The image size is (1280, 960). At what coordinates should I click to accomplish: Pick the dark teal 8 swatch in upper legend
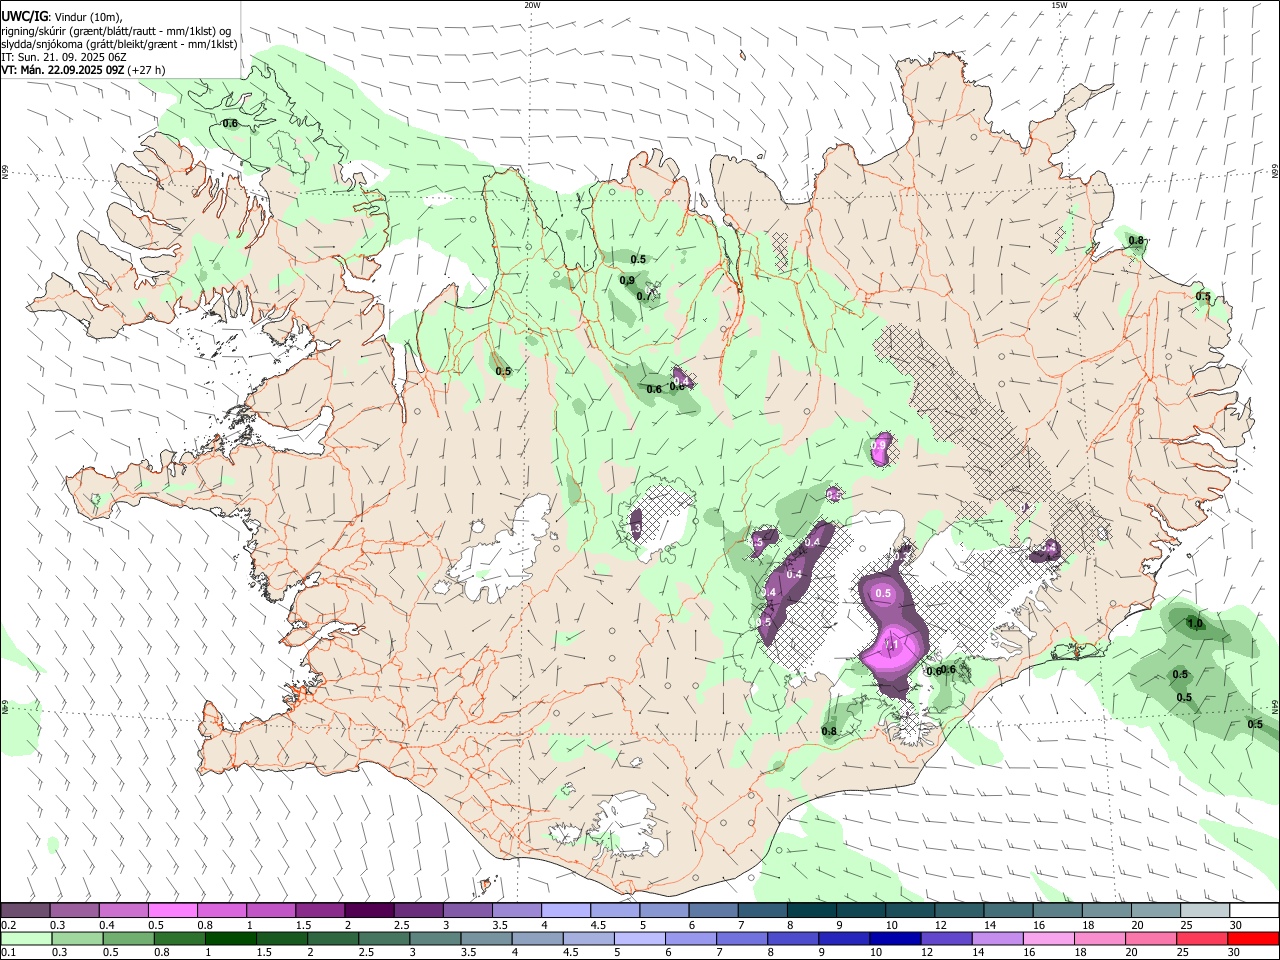(x=811, y=911)
